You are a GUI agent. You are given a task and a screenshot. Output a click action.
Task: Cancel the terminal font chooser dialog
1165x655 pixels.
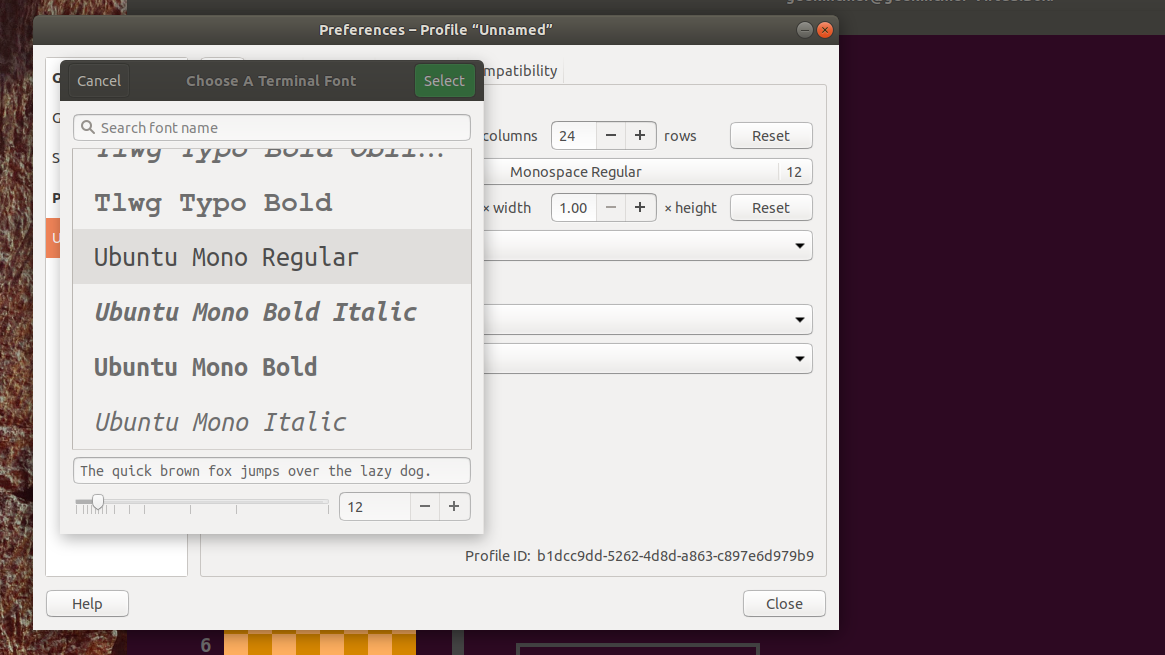click(97, 80)
